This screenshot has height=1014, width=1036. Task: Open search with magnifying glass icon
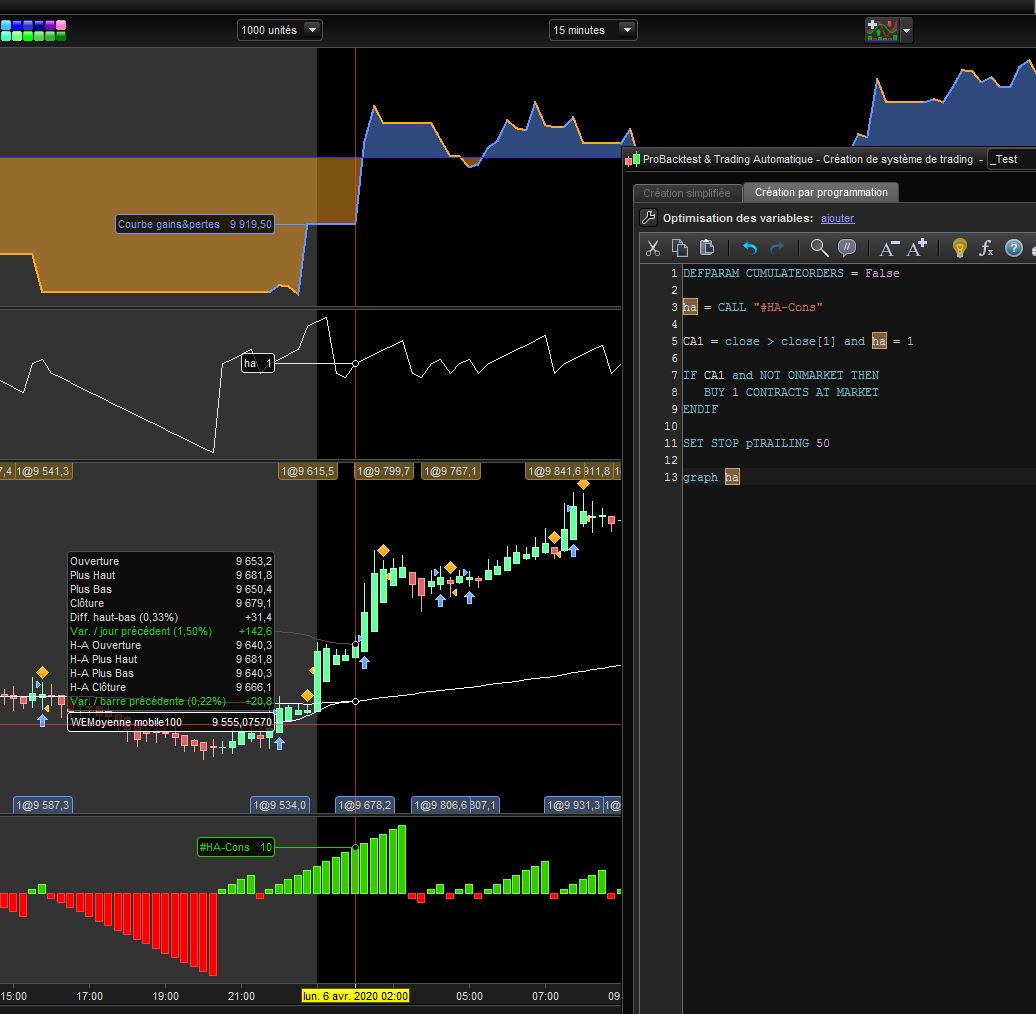tap(819, 248)
